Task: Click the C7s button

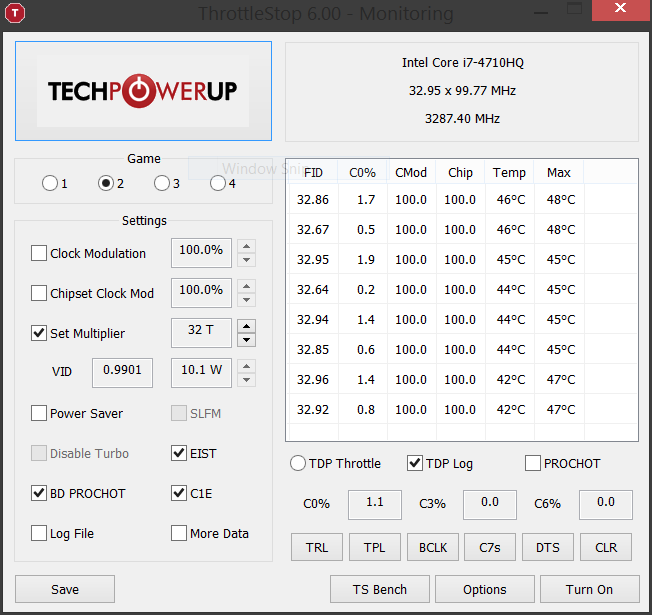Action: [490, 547]
